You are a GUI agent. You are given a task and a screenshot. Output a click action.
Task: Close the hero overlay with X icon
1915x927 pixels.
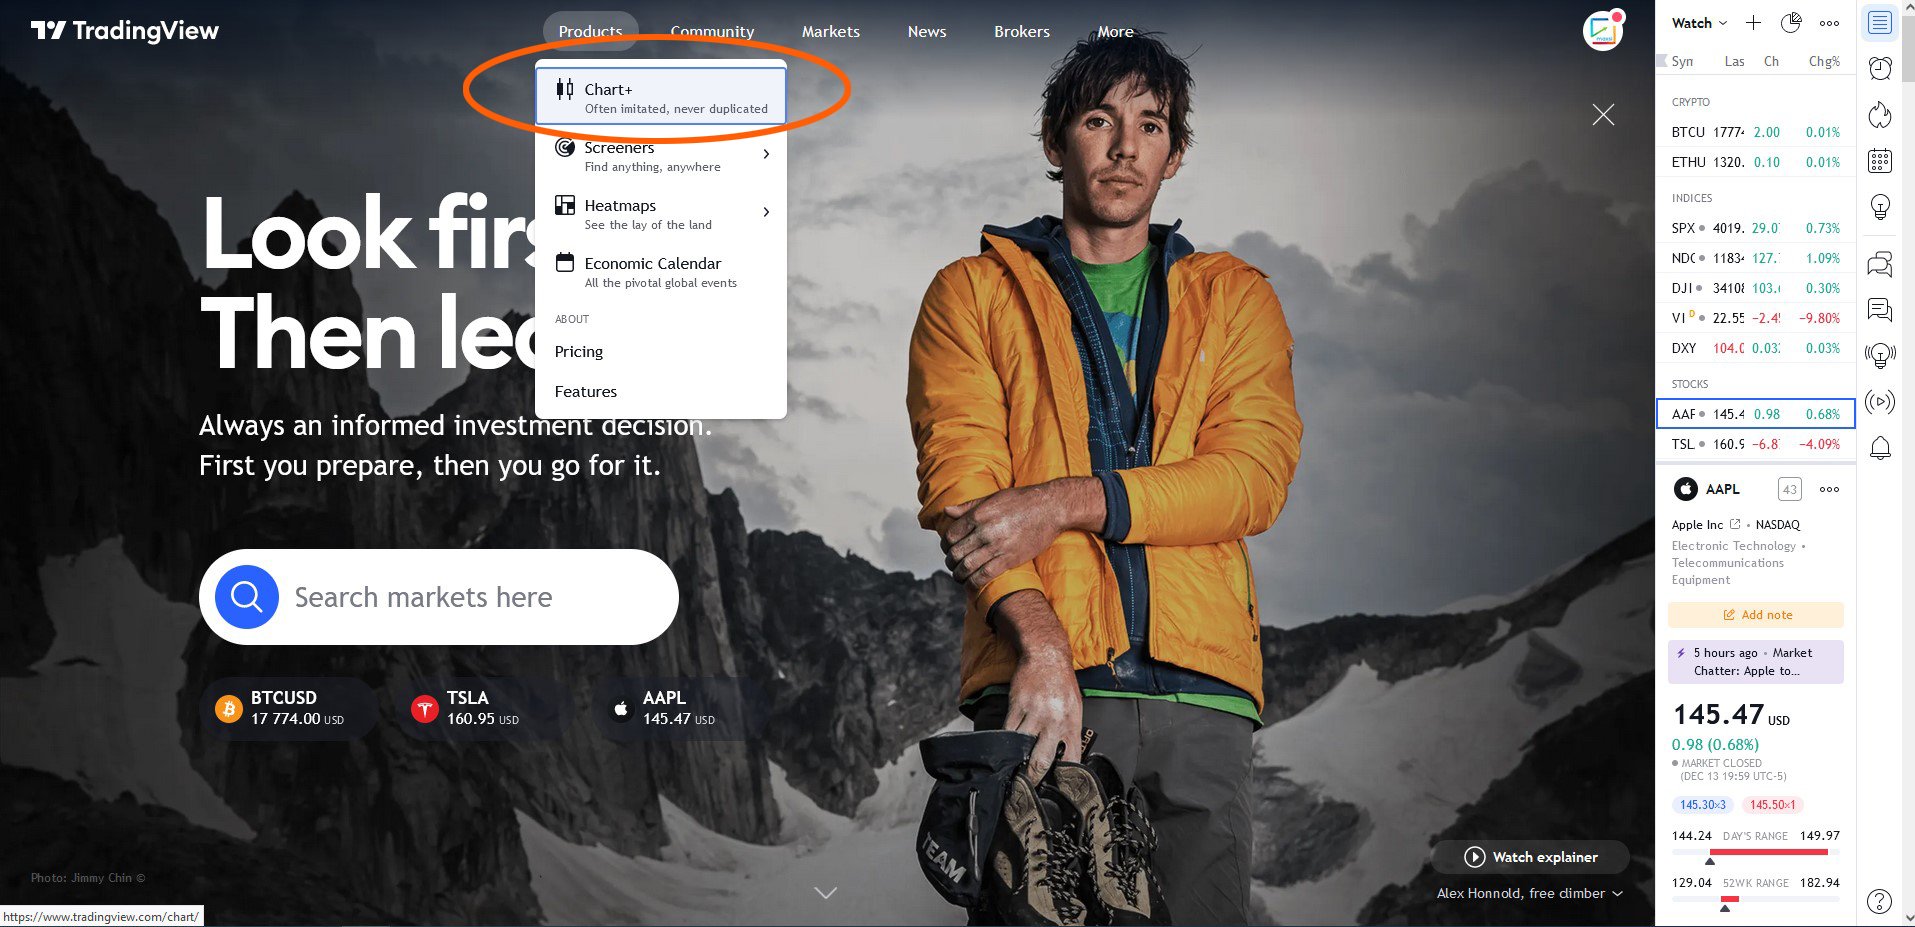click(x=1603, y=115)
